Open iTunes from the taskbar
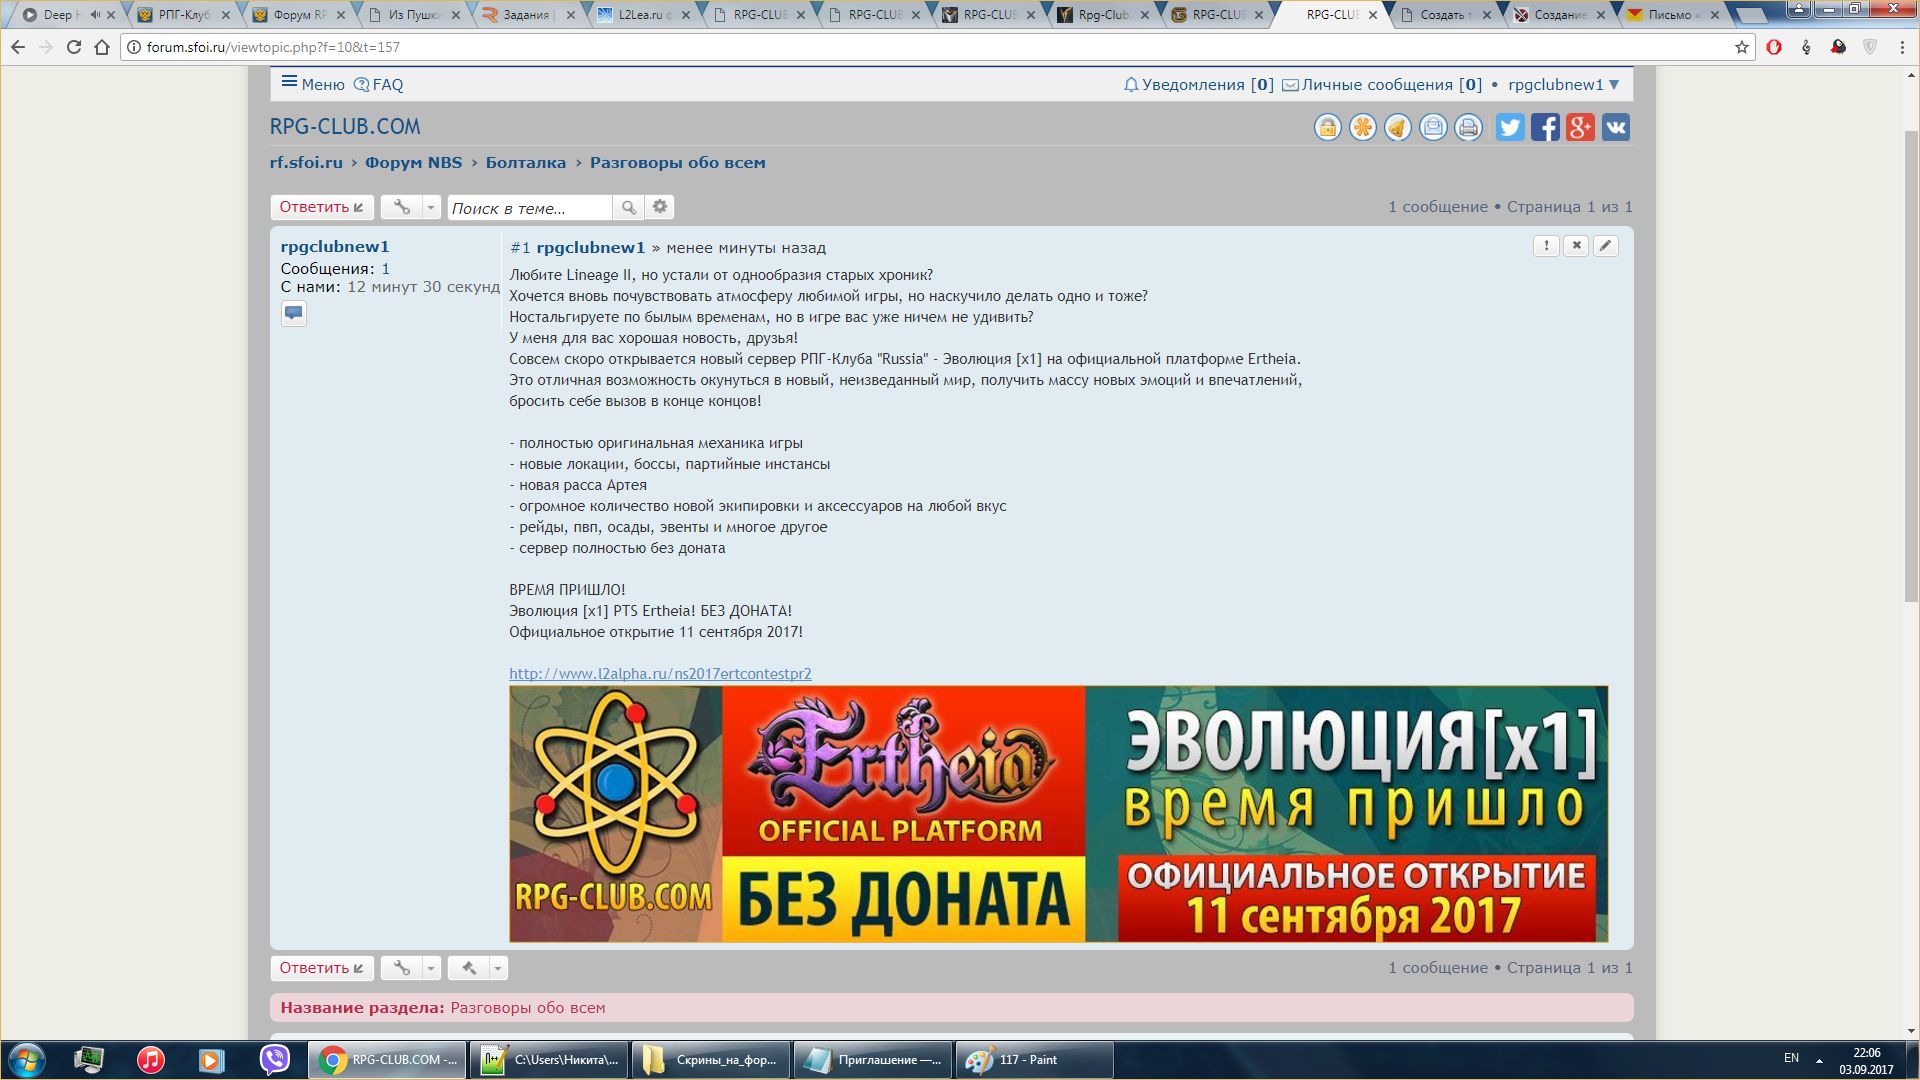 [150, 1059]
